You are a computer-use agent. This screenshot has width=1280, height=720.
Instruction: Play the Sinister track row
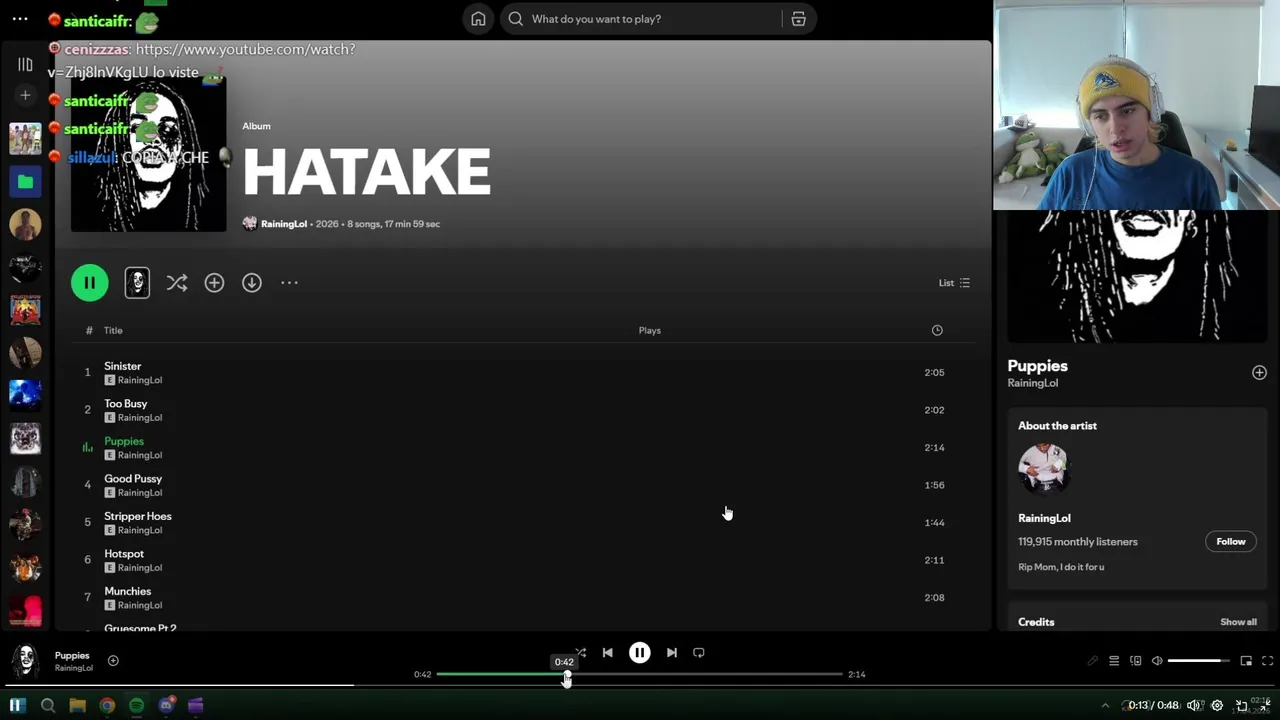pyautogui.click(x=523, y=372)
